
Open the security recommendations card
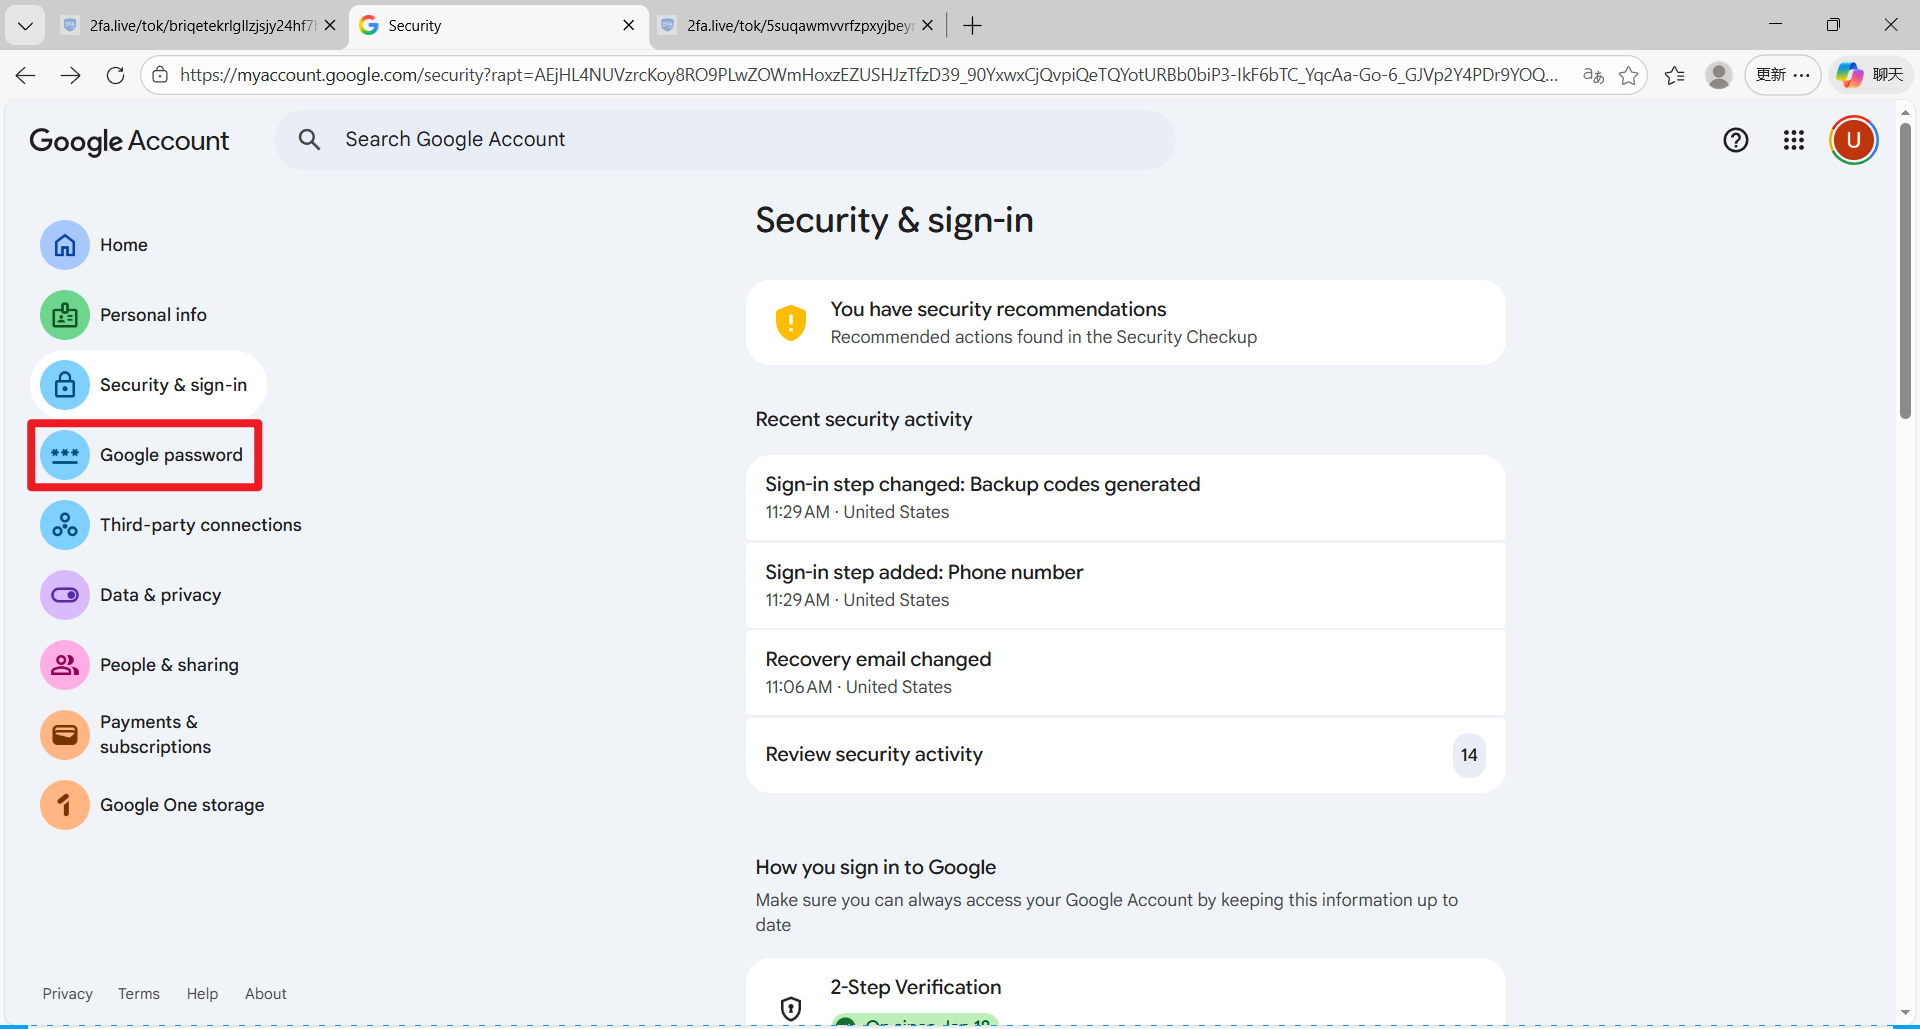[x=1125, y=323]
